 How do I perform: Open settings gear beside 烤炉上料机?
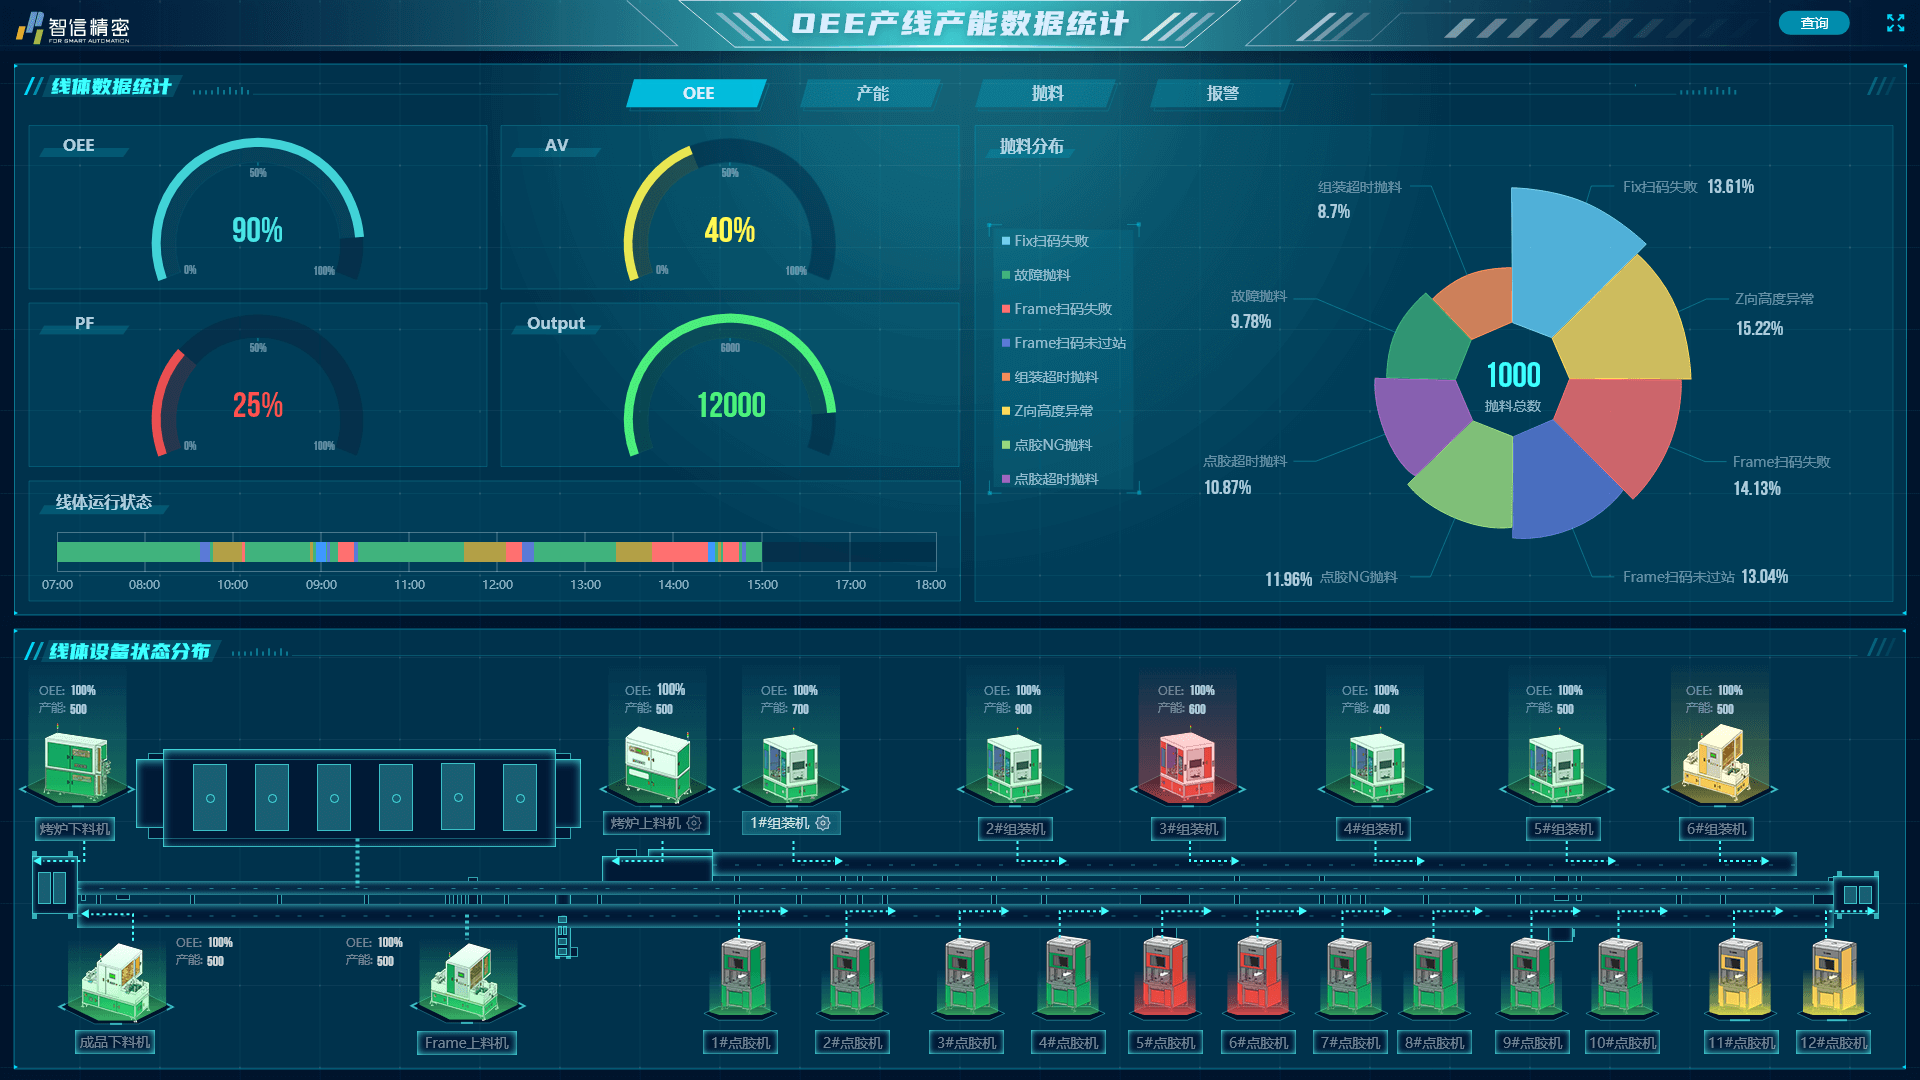pyautogui.click(x=694, y=823)
